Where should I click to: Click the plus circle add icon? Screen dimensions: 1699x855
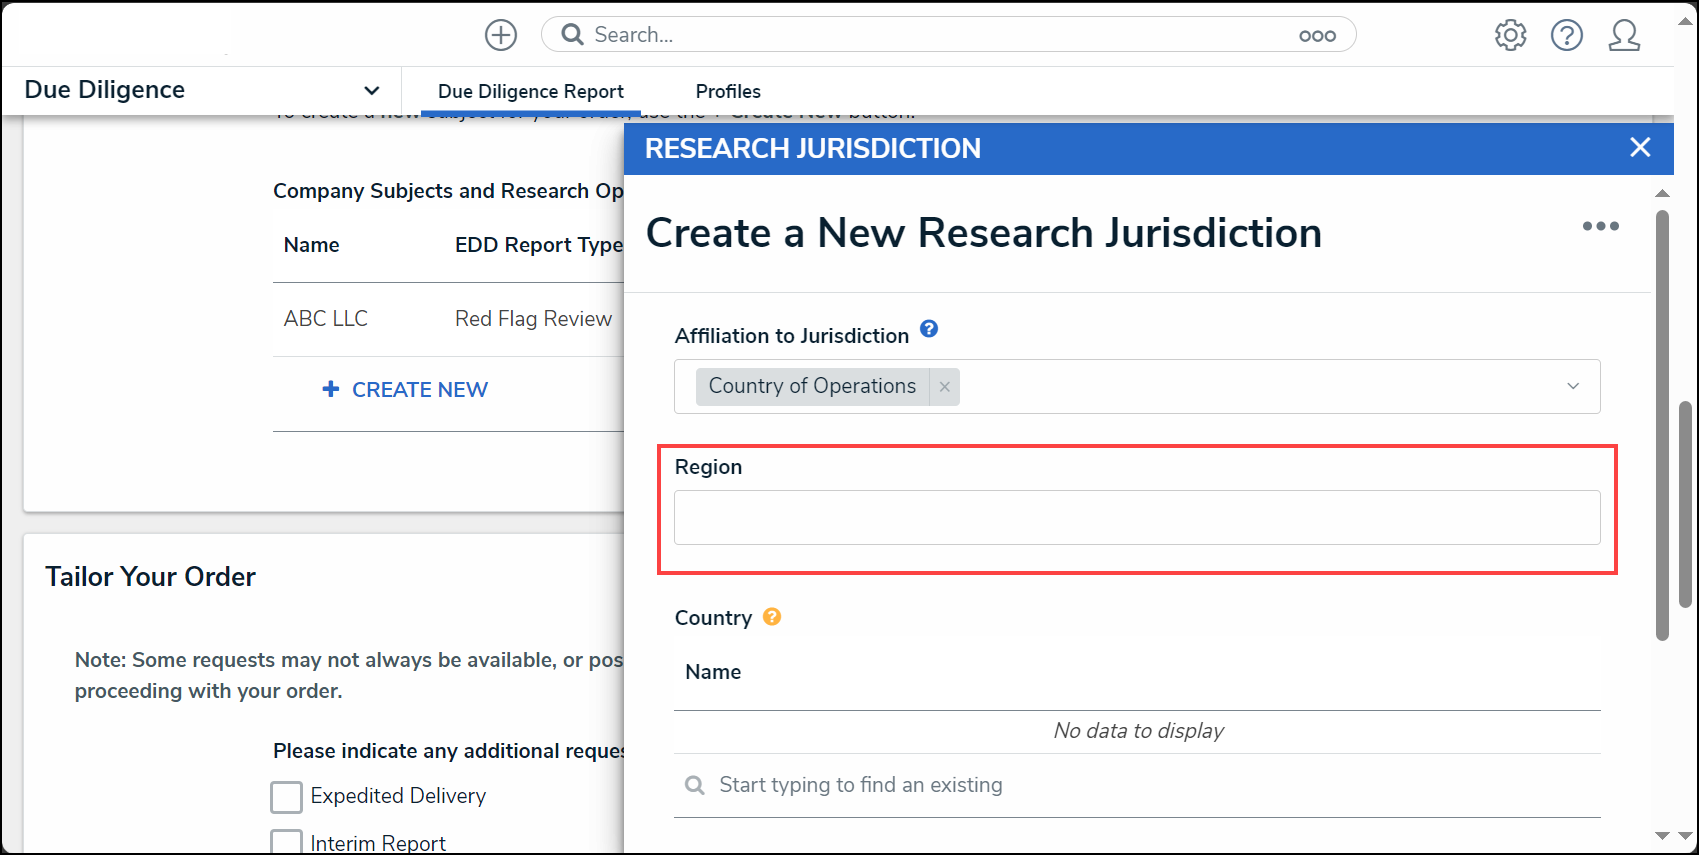click(501, 35)
